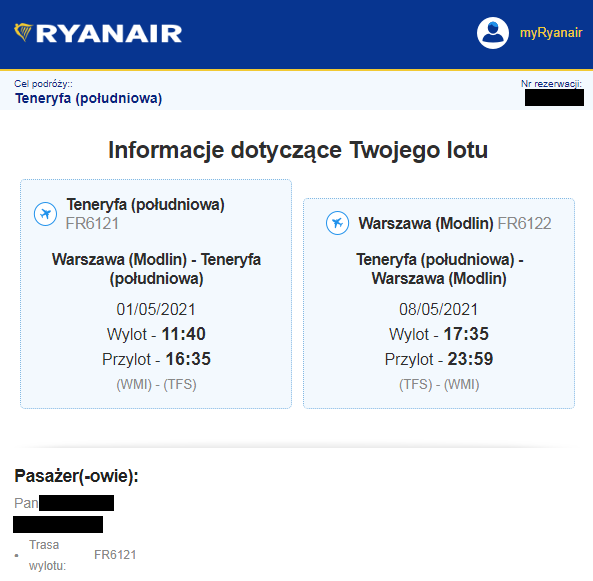Select flight number FR6122 in return card
Viewport: 593px width, 581px height.
pos(524,224)
